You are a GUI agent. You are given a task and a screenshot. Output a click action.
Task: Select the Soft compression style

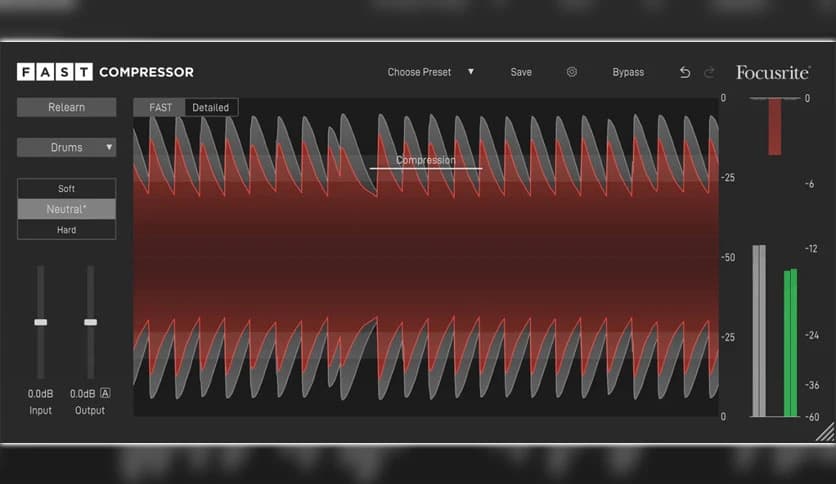[x=67, y=189]
